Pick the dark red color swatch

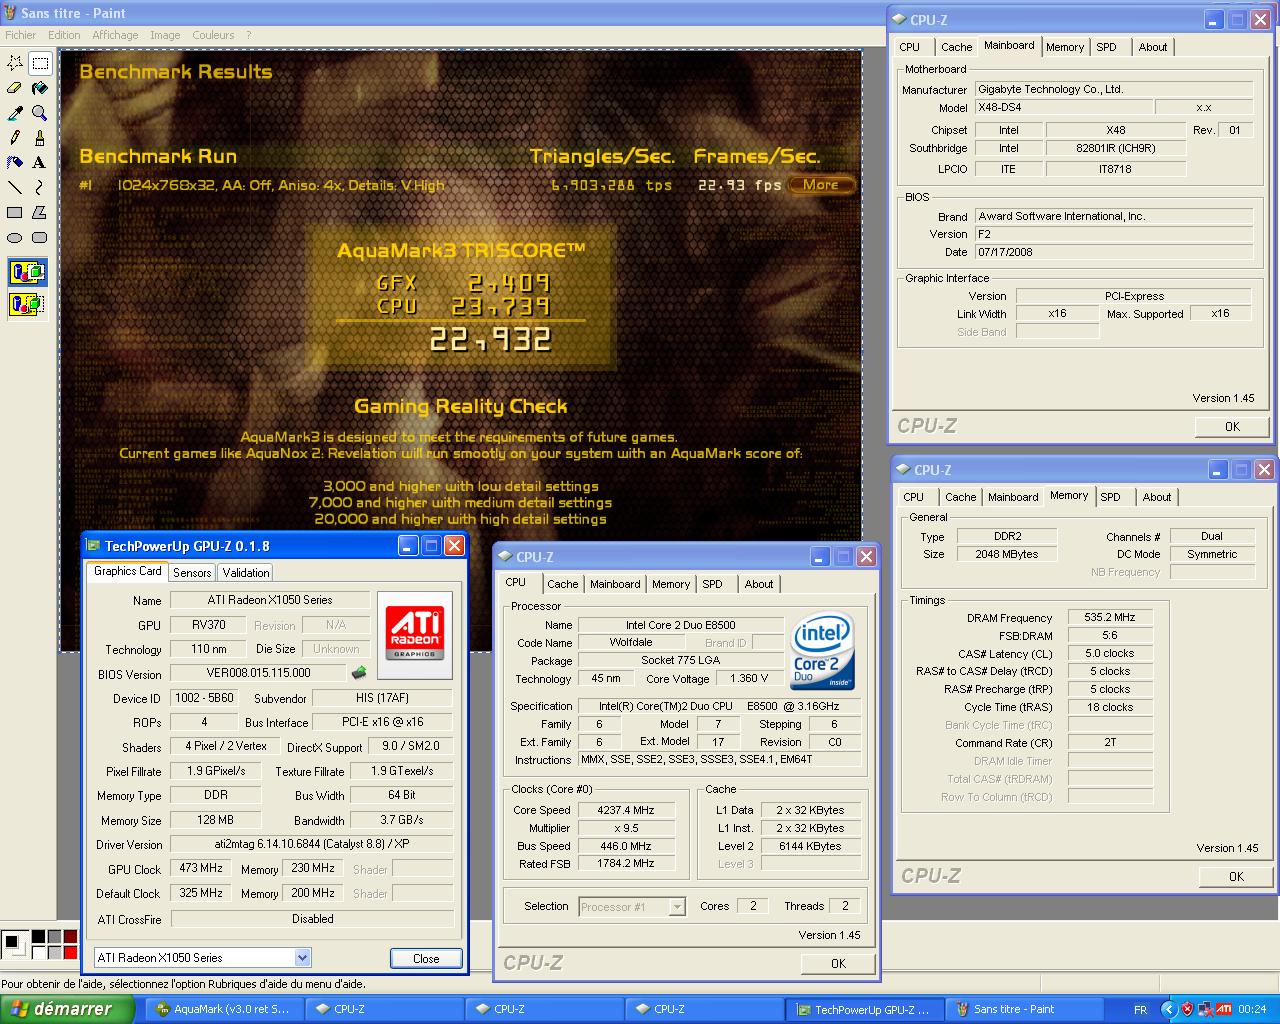click(x=70, y=937)
